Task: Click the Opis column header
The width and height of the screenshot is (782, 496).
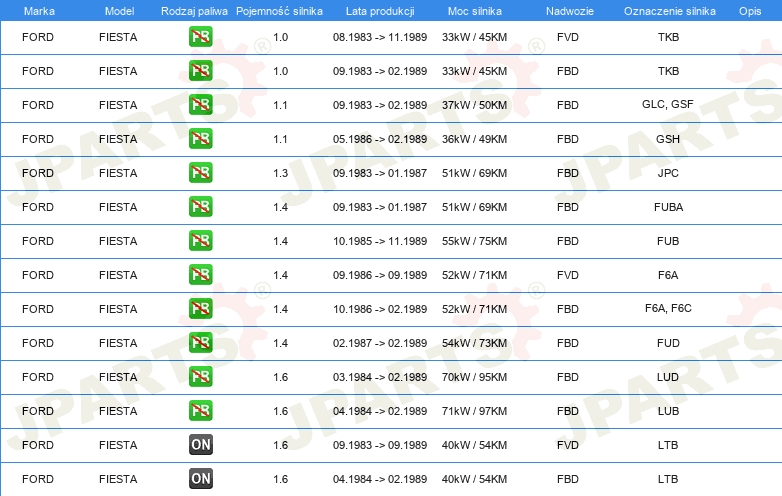Action: click(749, 10)
